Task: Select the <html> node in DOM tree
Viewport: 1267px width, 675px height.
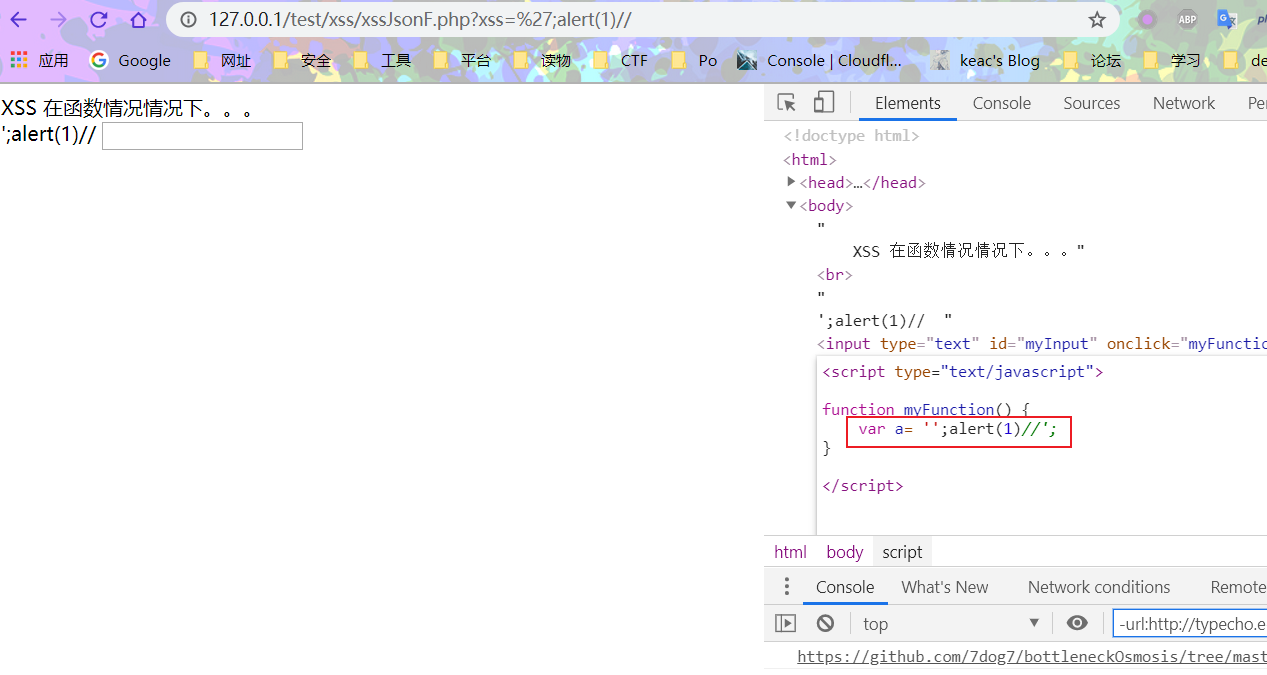Action: click(x=810, y=160)
